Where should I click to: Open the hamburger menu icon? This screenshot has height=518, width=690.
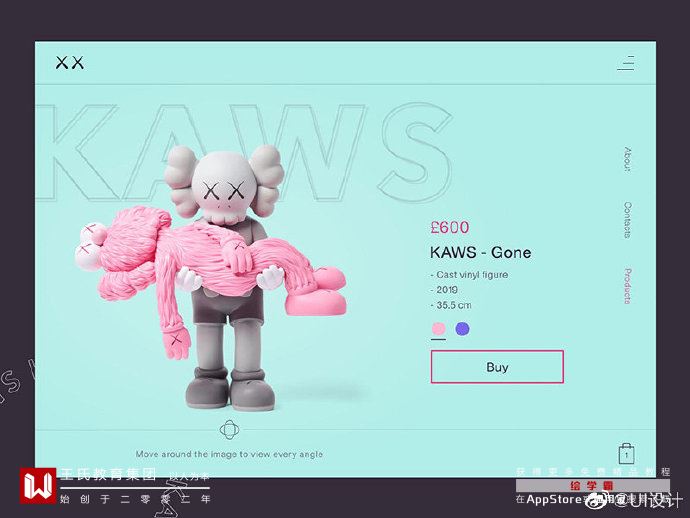[x=626, y=63]
